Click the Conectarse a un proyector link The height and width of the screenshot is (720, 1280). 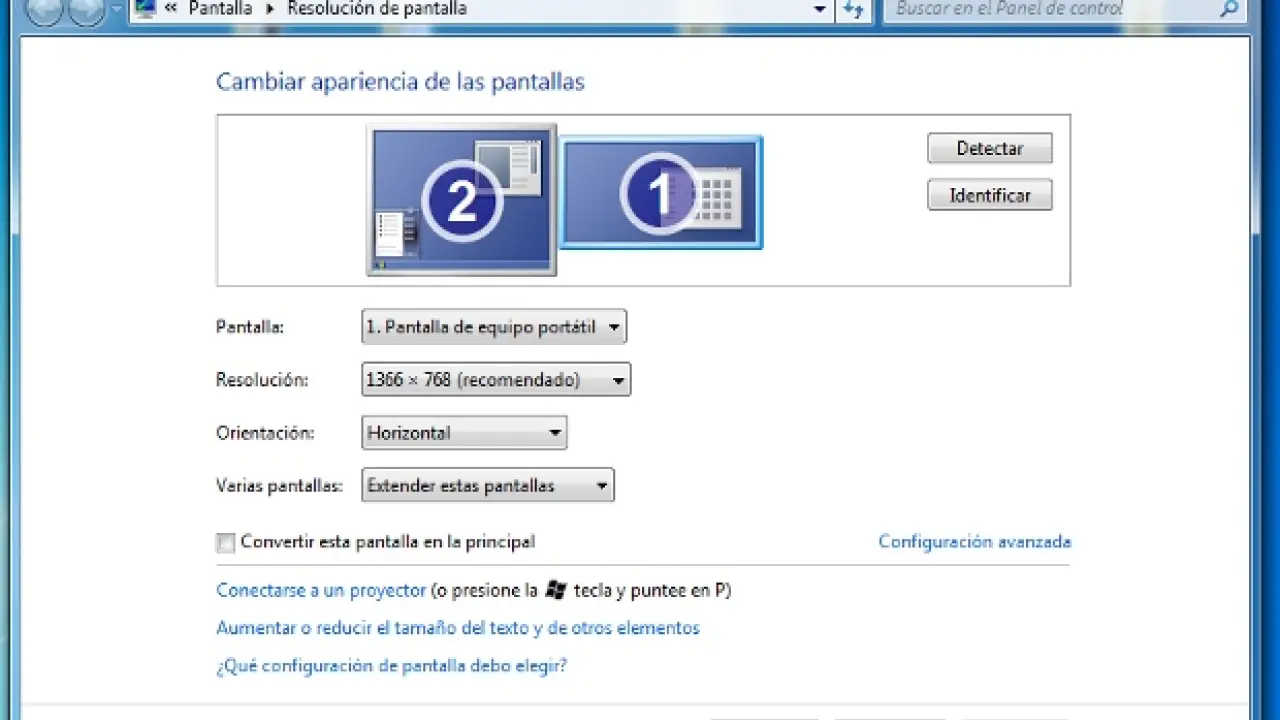click(321, 590)
